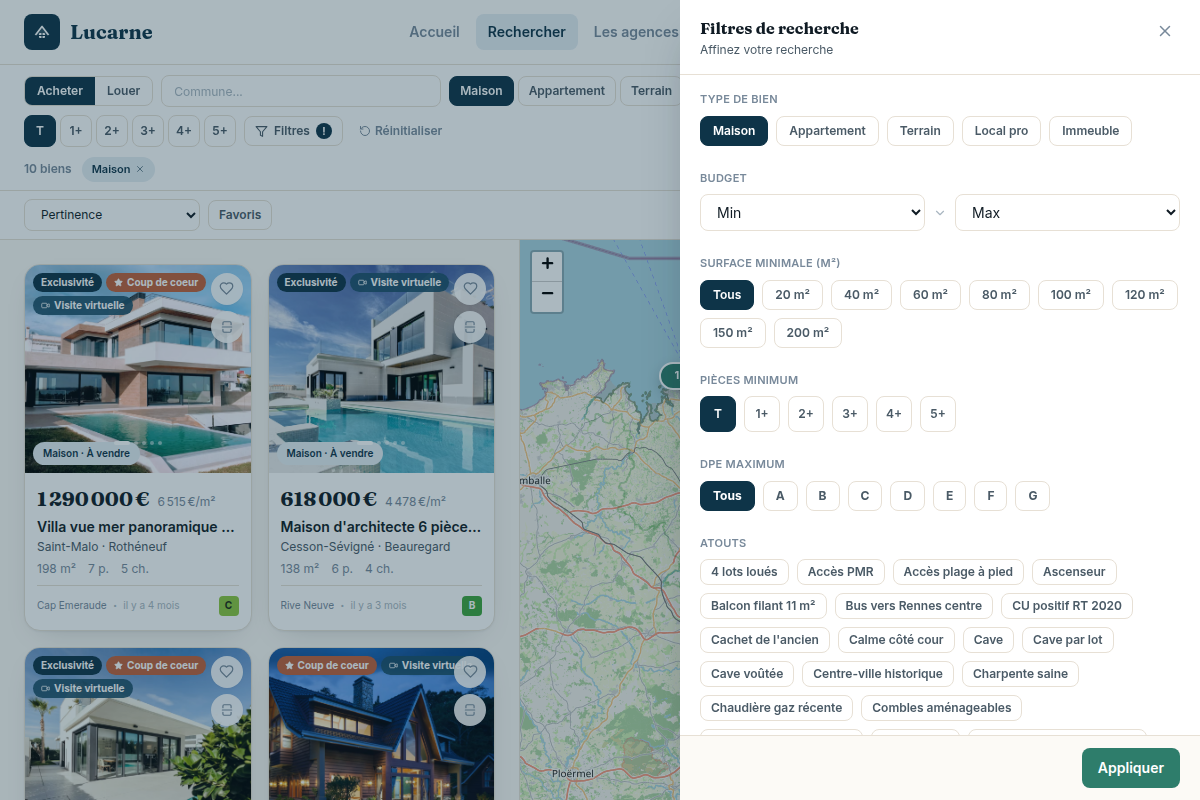Screen dimensions: 1200x800
Task: Toggle Chaudière gaz récente amenity
Action: pyautogui.click(x=777, y=708)
